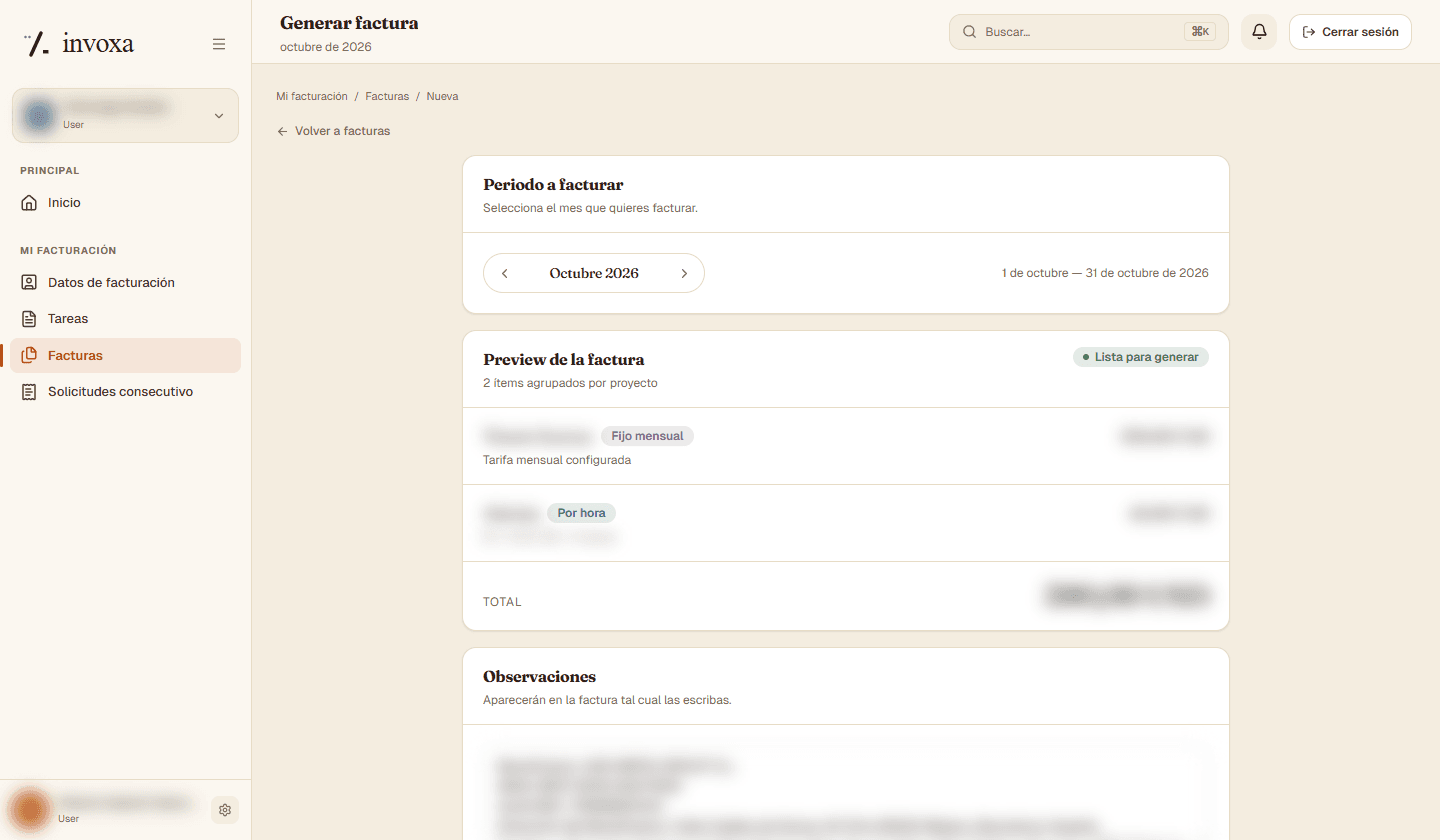
Task: Go to next month arrow
Action: click(684, 273)
